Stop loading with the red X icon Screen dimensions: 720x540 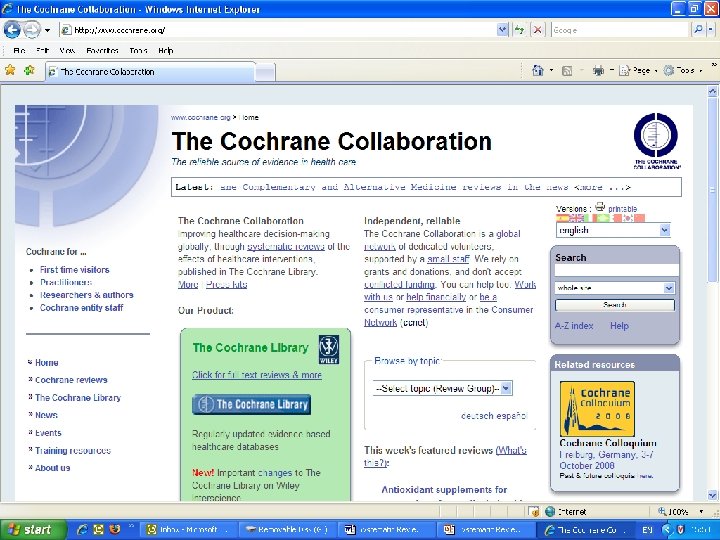pos(537,30)
